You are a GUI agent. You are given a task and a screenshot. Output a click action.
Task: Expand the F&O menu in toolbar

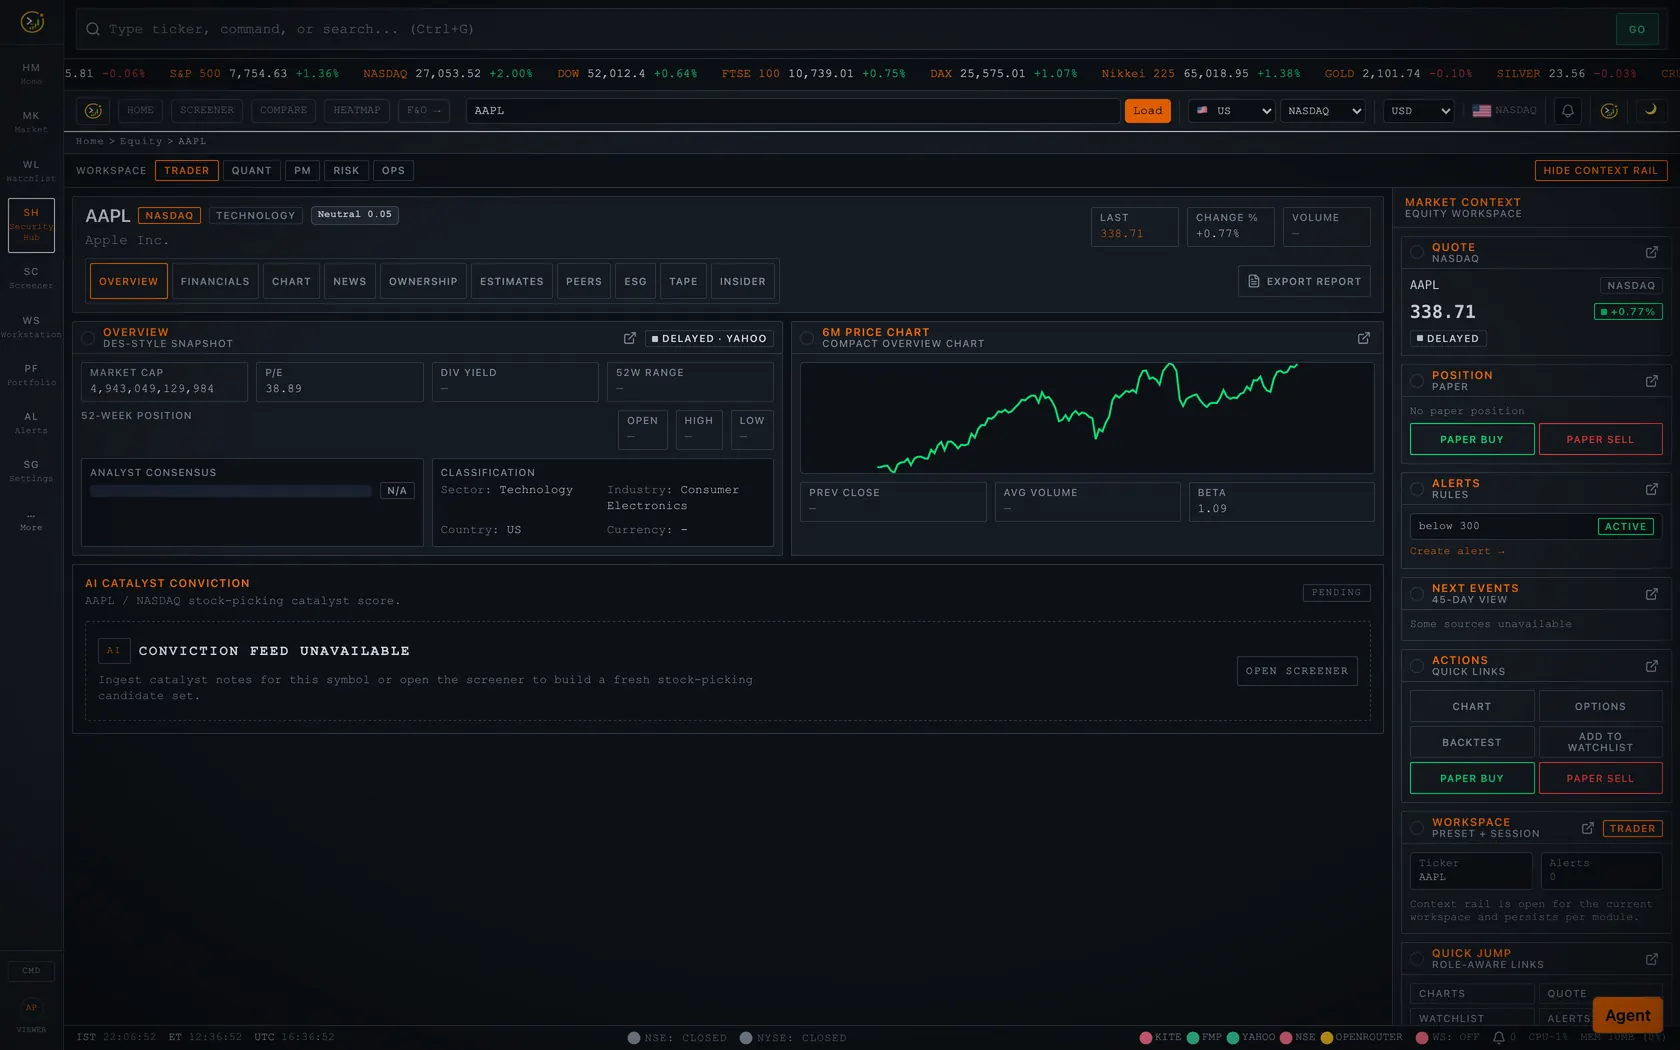424,111
